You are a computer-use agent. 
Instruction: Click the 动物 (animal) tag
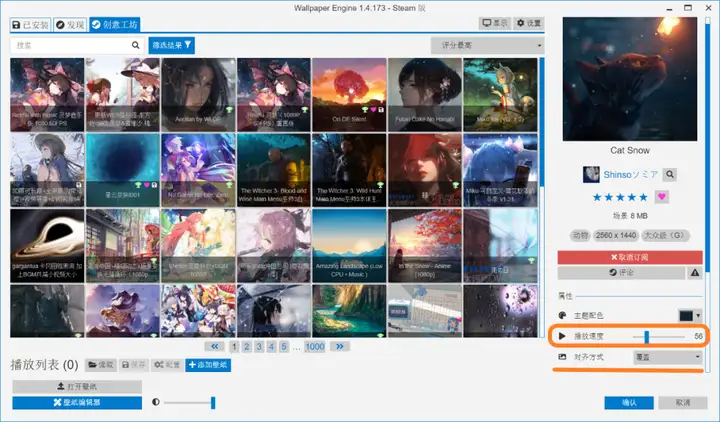[x=580, y=236]
